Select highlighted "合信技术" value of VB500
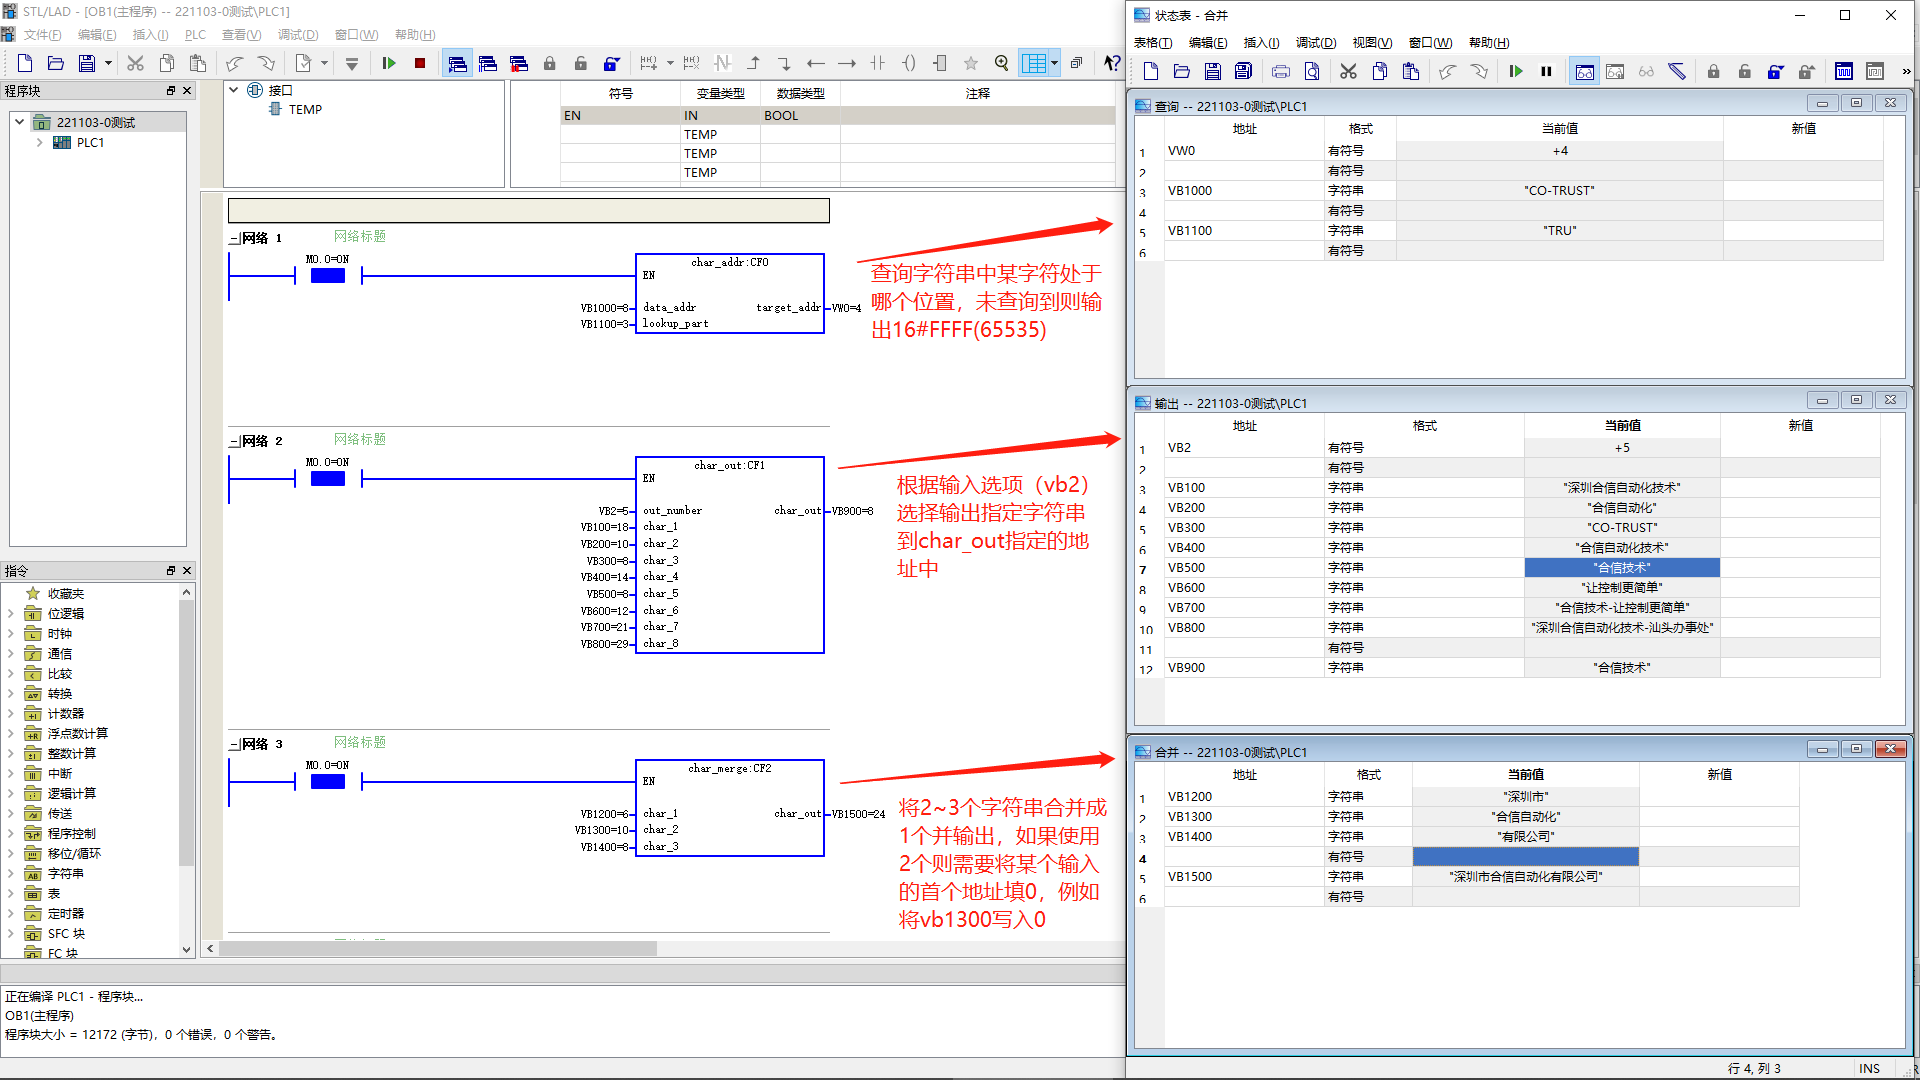The image size is (1920, 1080). (x=1622, y=568)
